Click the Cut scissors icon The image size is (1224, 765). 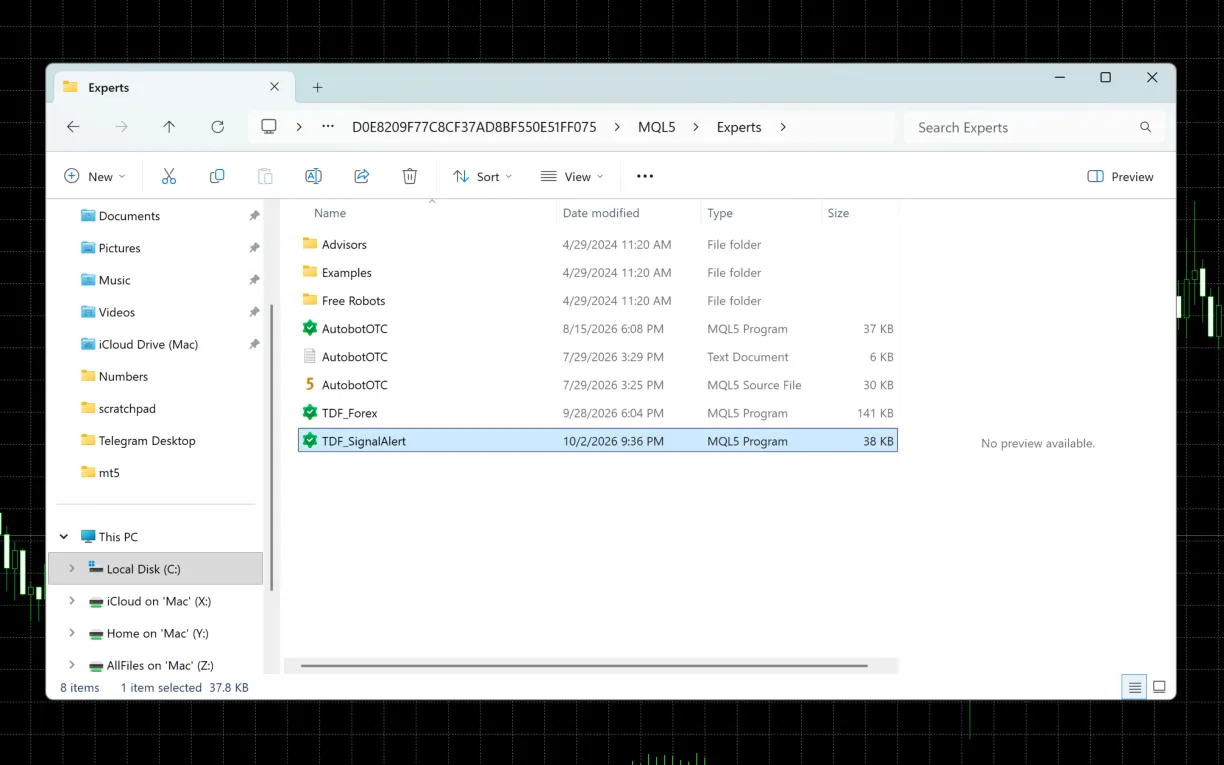(x=168, y=176)
